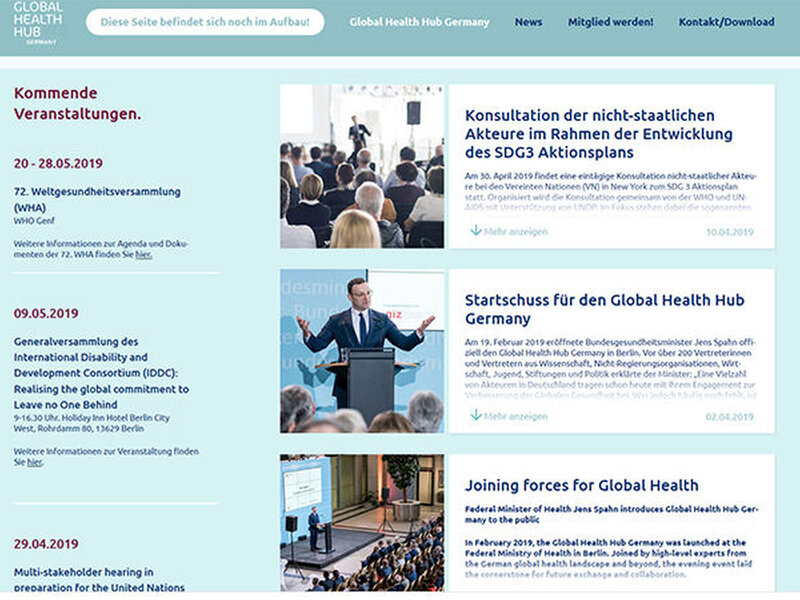This screenshot has width=800, height=600.
Task: Open the Mitglied werden! menu item
Action: point(611,22)
